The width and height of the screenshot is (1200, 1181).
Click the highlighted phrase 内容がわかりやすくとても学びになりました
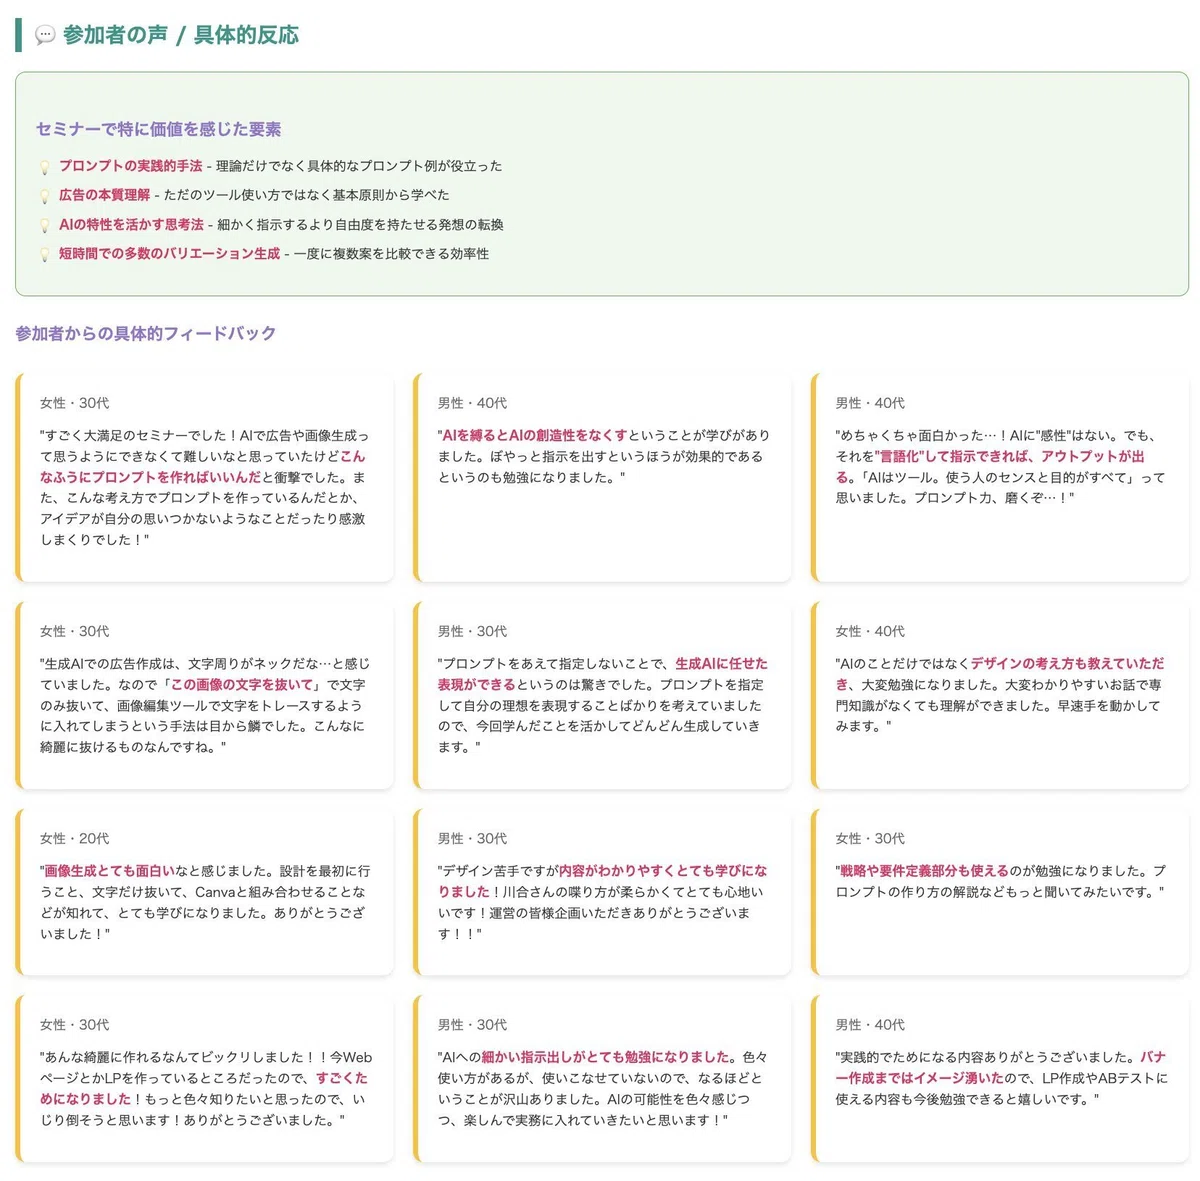pos(602,881)
